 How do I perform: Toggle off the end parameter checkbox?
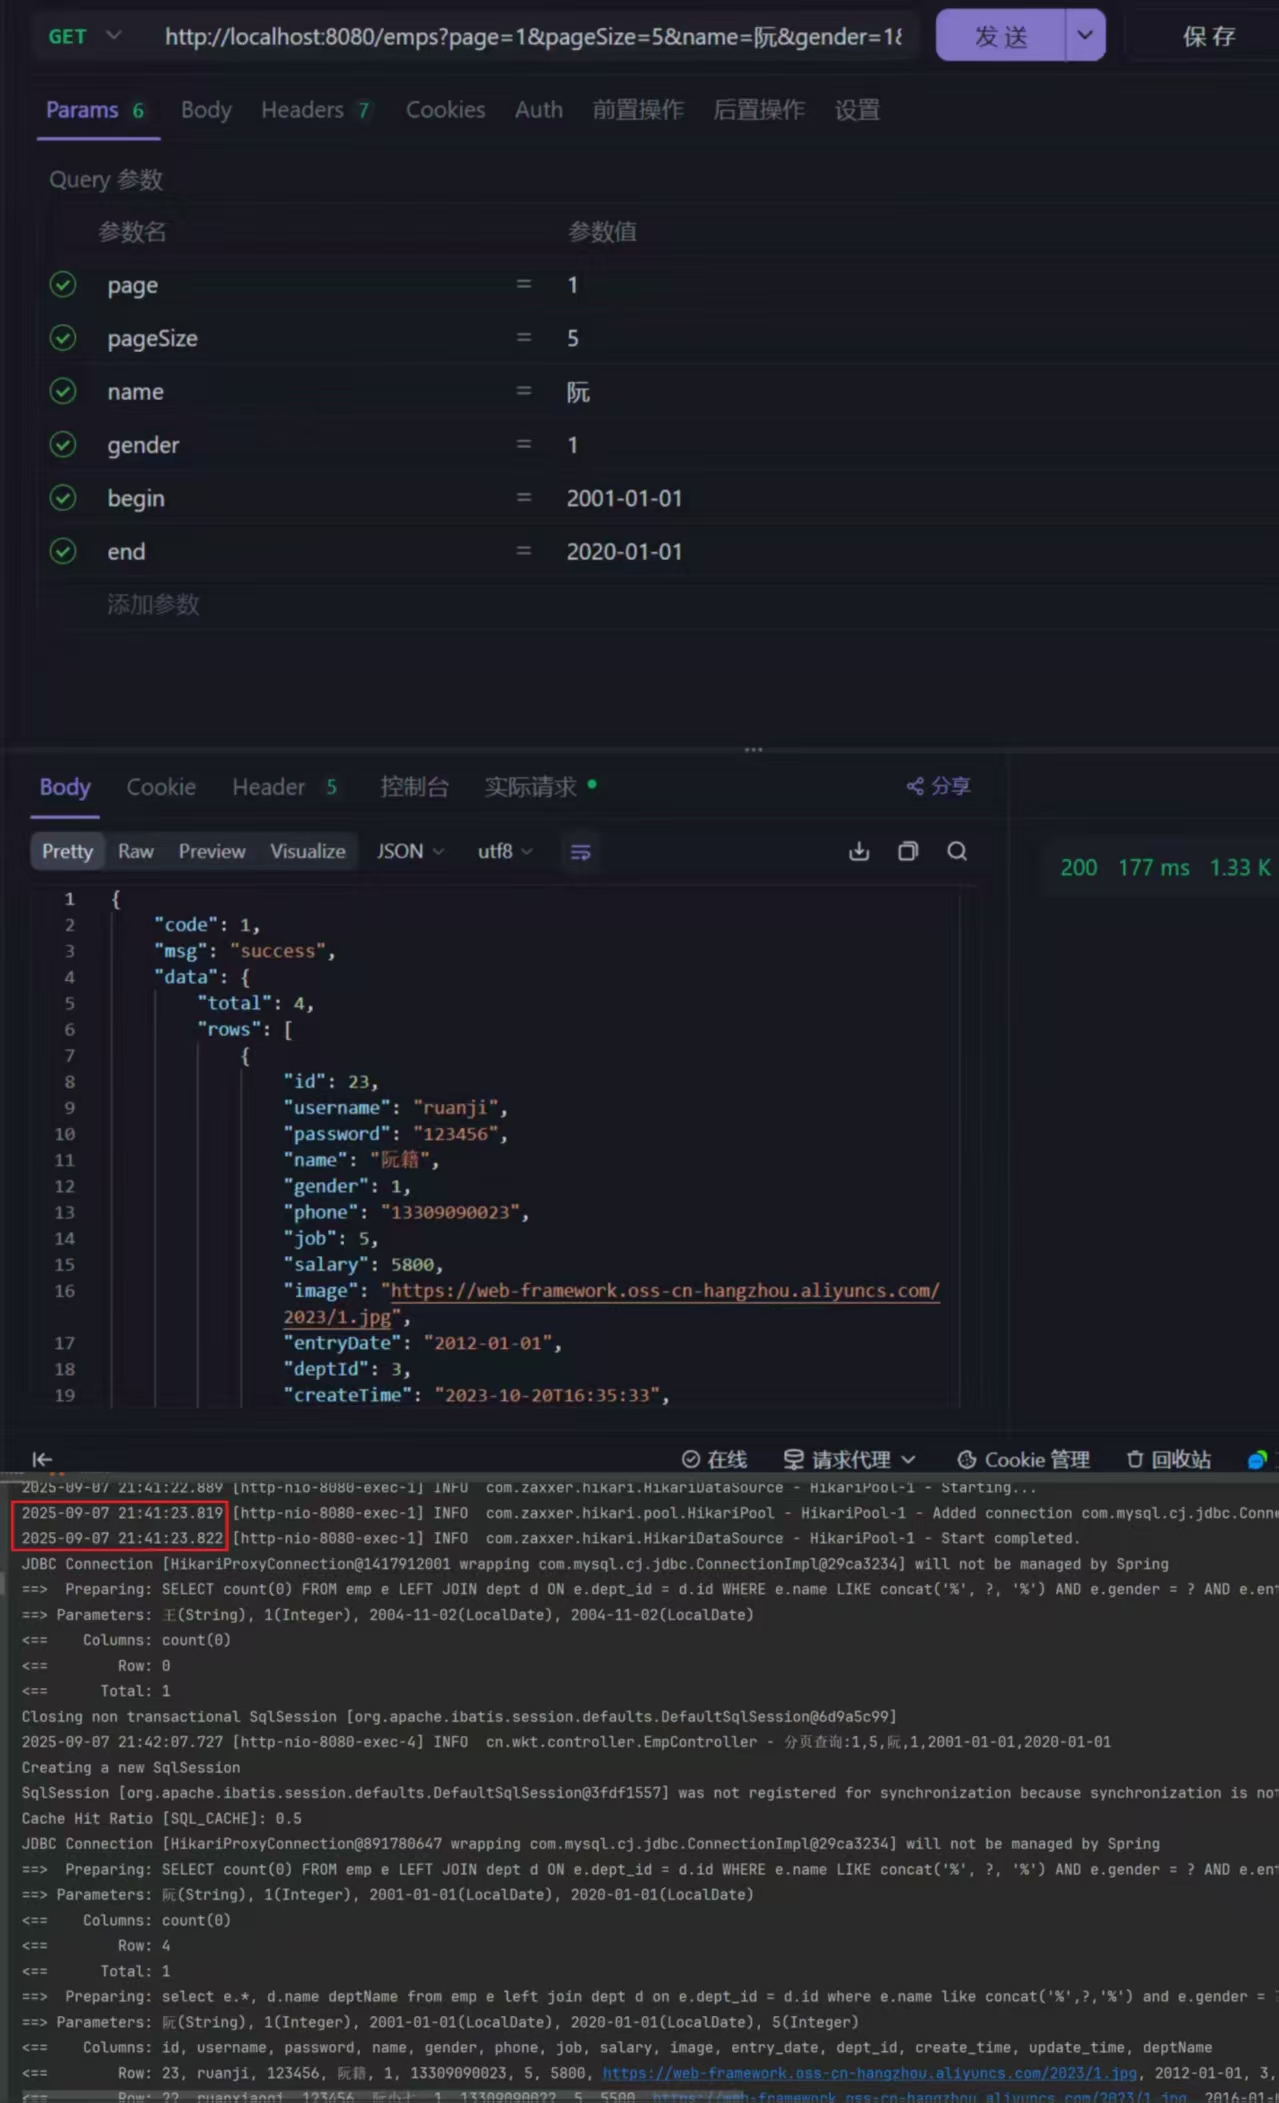point(63,551)
